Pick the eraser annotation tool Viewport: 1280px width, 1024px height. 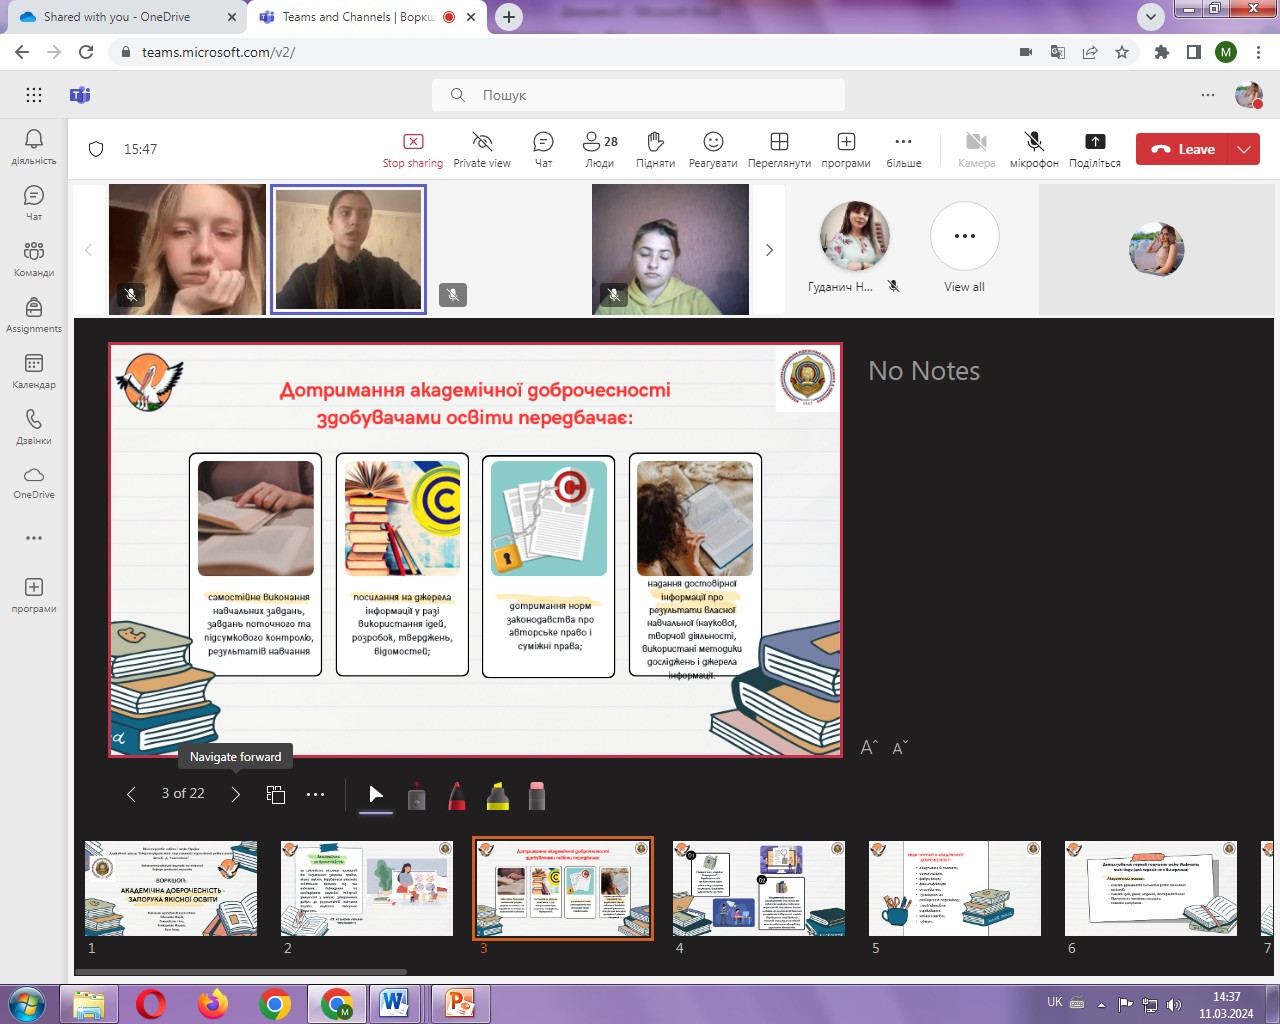point(537,796)
